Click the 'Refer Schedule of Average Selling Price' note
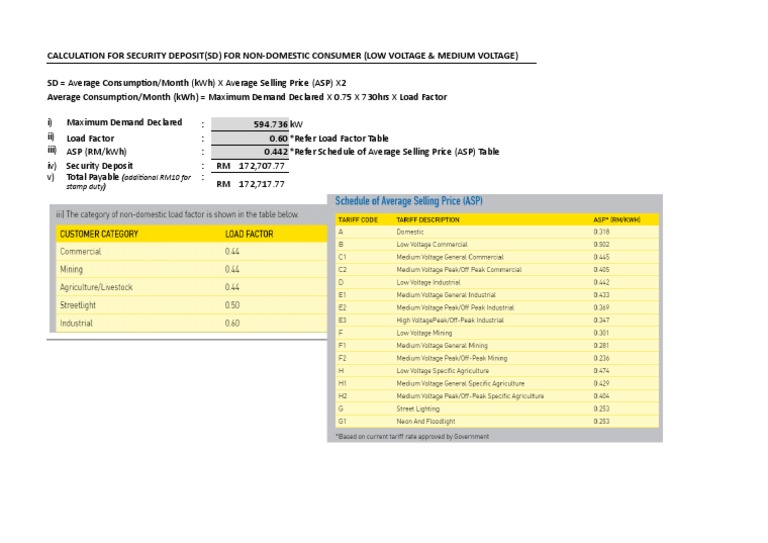 pos(394,152)
